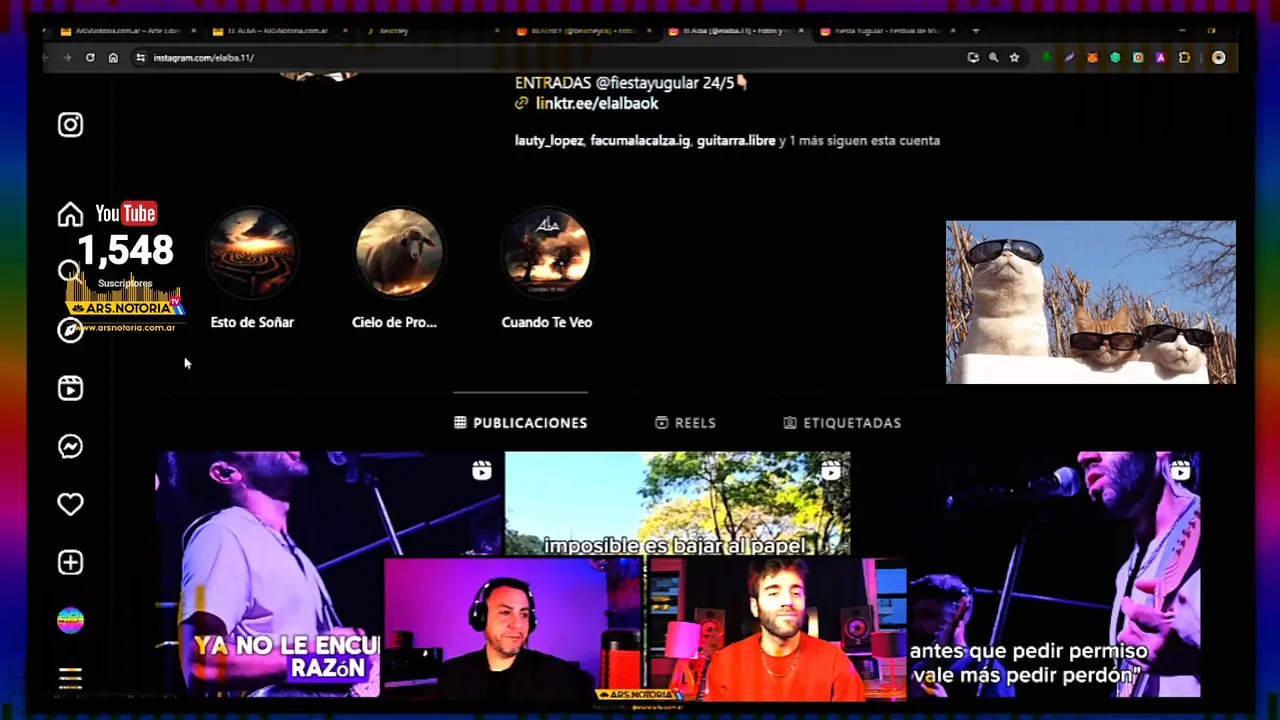Click the install app icon in address bar

click(x=973, y=58)
